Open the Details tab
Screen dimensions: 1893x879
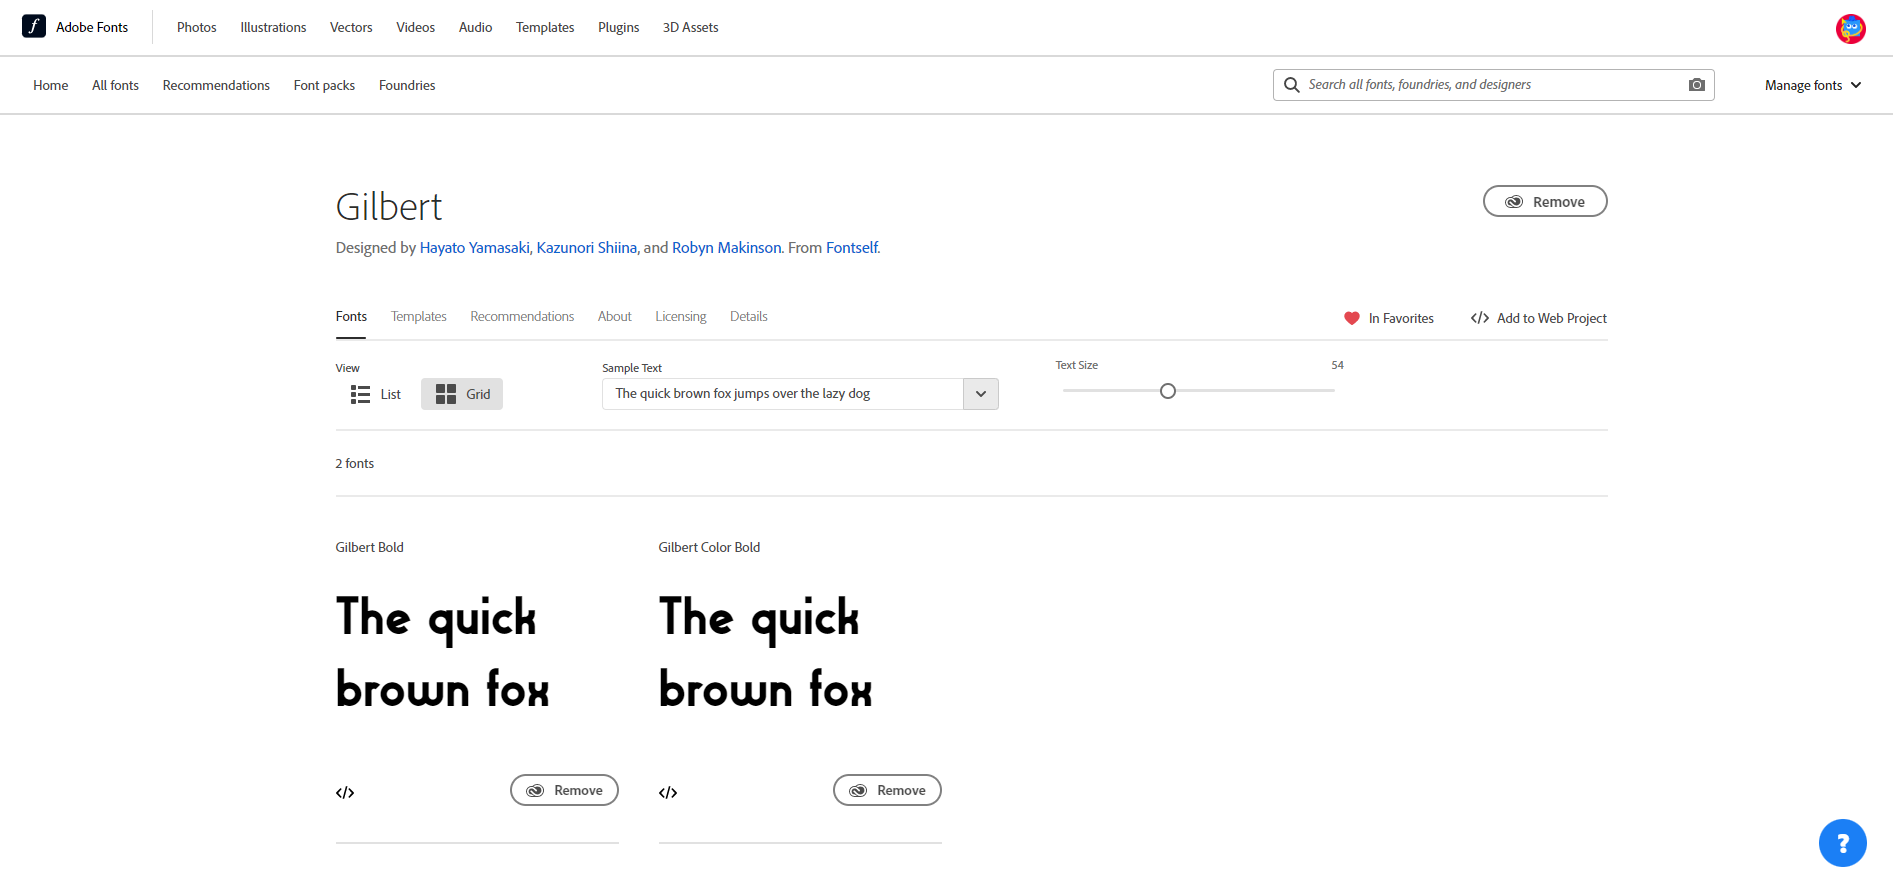pos(748,316)
